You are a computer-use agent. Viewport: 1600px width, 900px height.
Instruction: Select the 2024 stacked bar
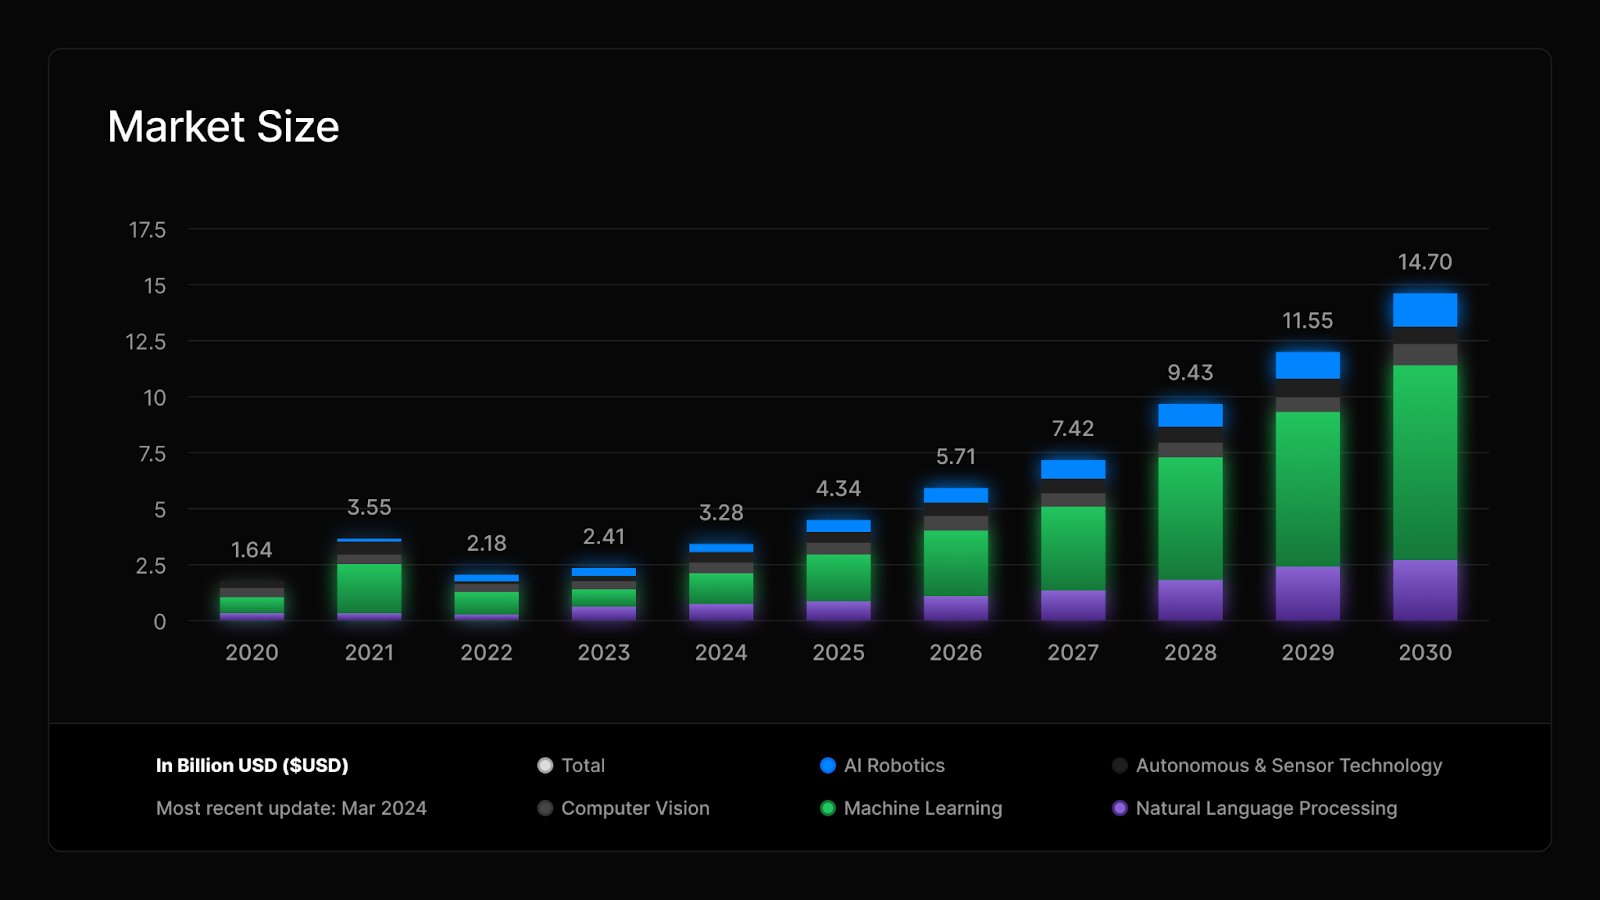coord(721,582)
